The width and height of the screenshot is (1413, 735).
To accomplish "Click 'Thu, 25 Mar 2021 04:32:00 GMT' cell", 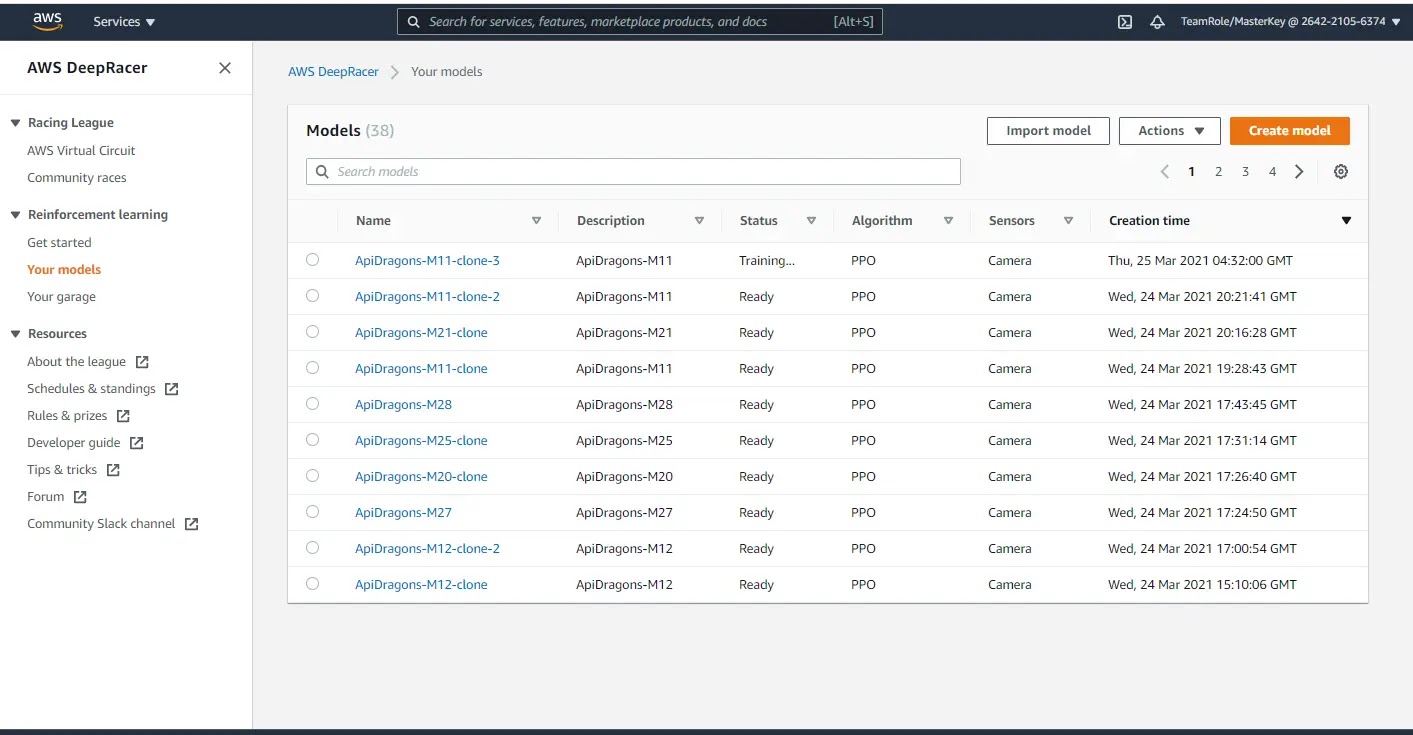I will click(x=1200, y=261).
